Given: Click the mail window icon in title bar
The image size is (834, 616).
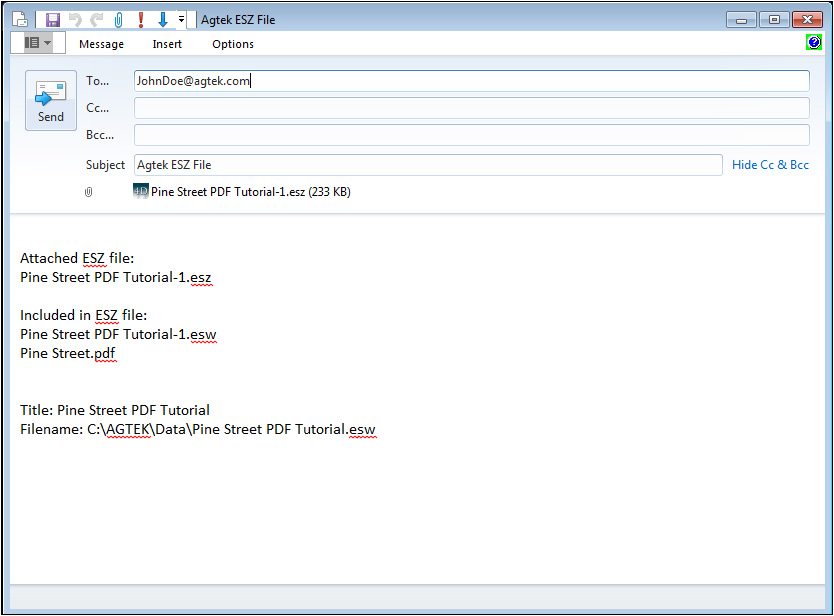Looking at the screenshot, I should pos(20,20).
